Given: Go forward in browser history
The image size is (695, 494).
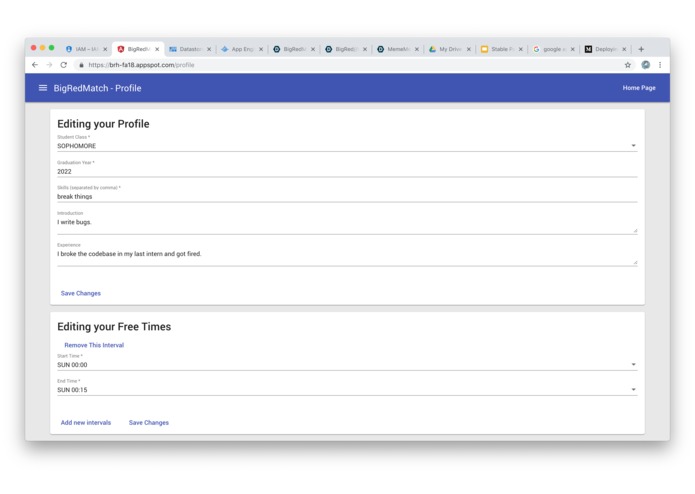Looking at the screenshot, I should tap(49, 65).
